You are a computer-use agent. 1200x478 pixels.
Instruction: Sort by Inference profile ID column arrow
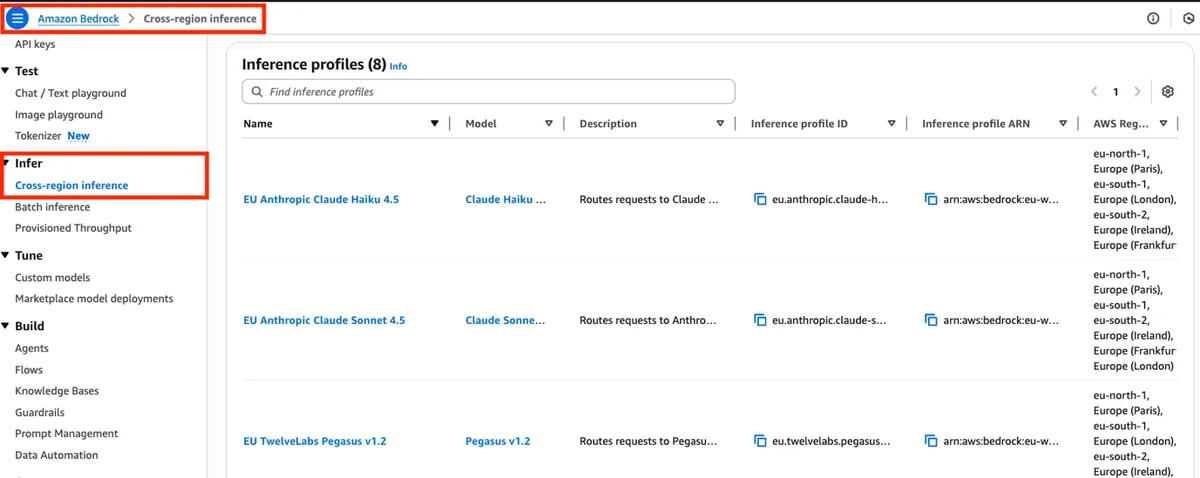pos(891,124)
